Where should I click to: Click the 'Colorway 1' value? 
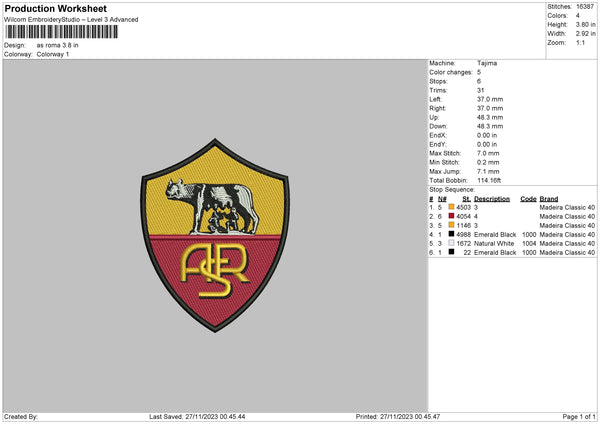[53, 54]
